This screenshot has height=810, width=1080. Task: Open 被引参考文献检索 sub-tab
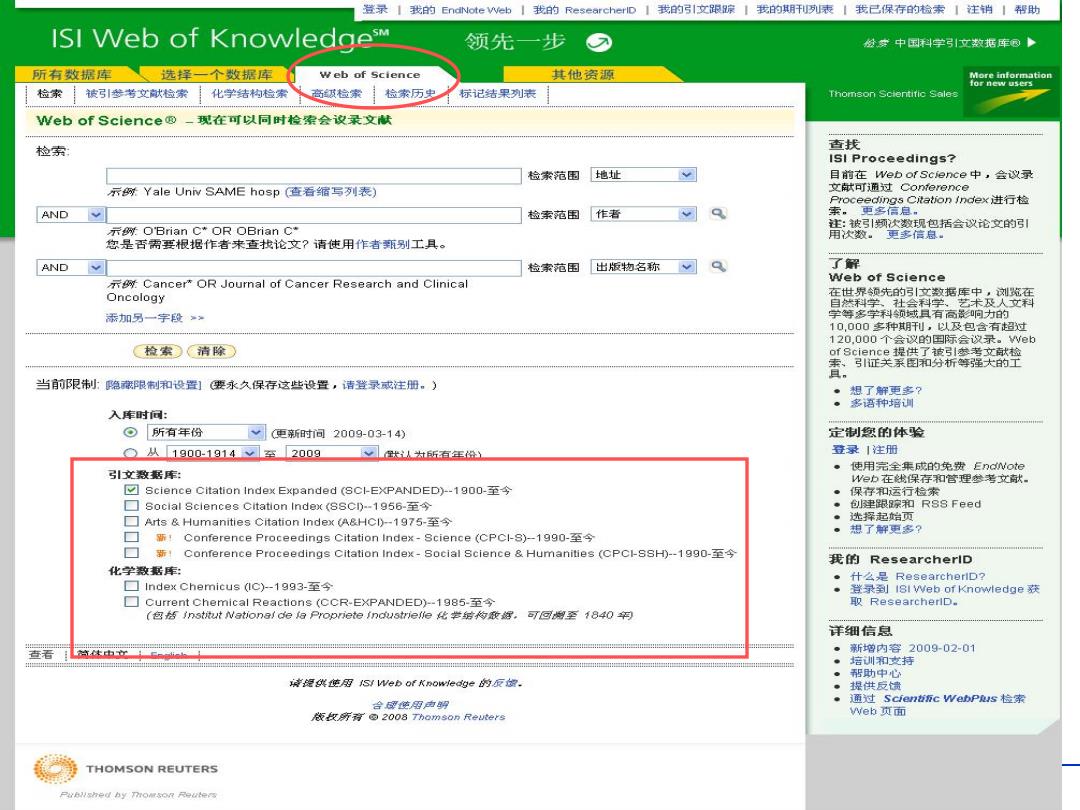(x=136, y=94)
